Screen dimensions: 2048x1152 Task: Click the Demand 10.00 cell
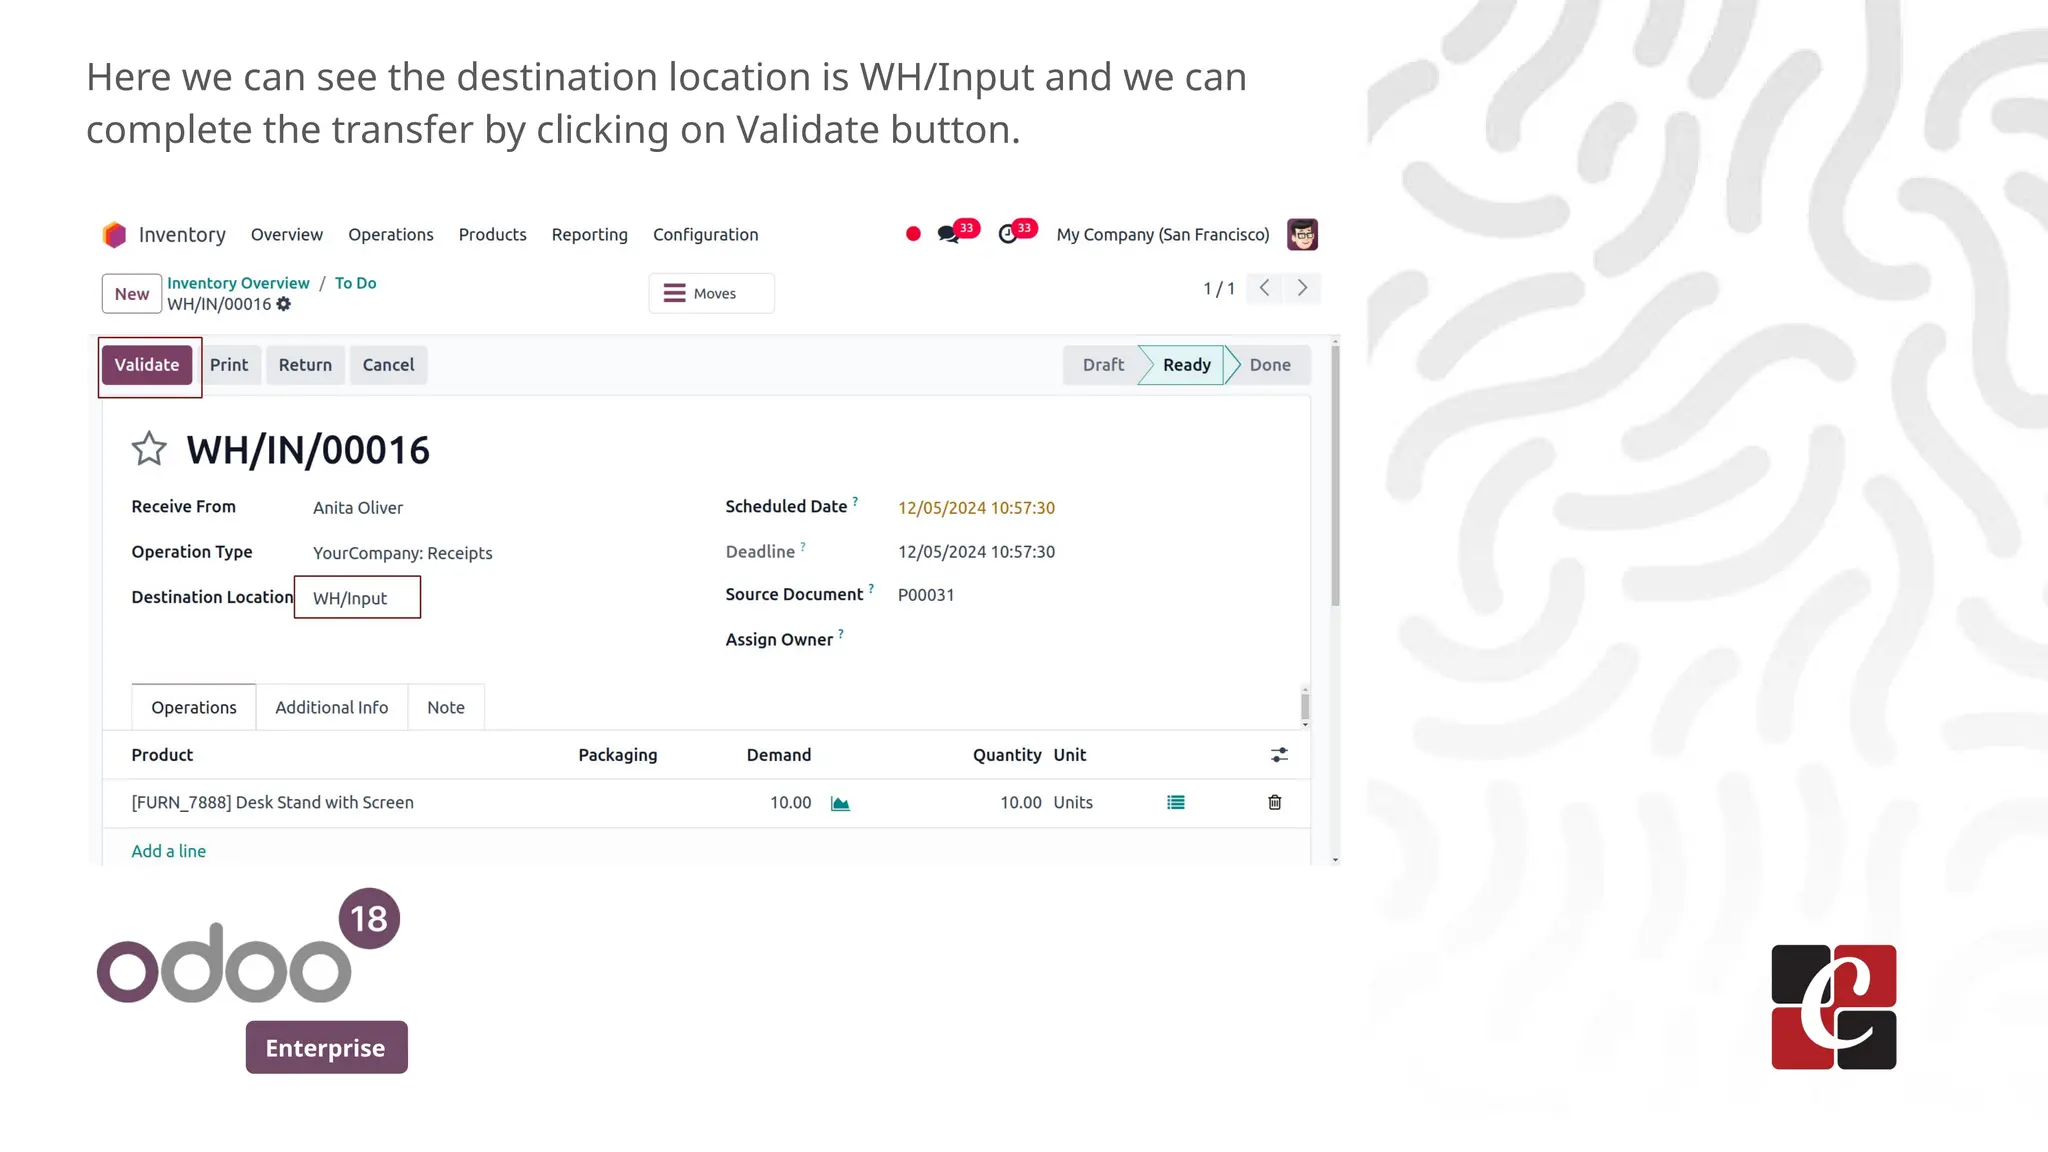(790, 802)
